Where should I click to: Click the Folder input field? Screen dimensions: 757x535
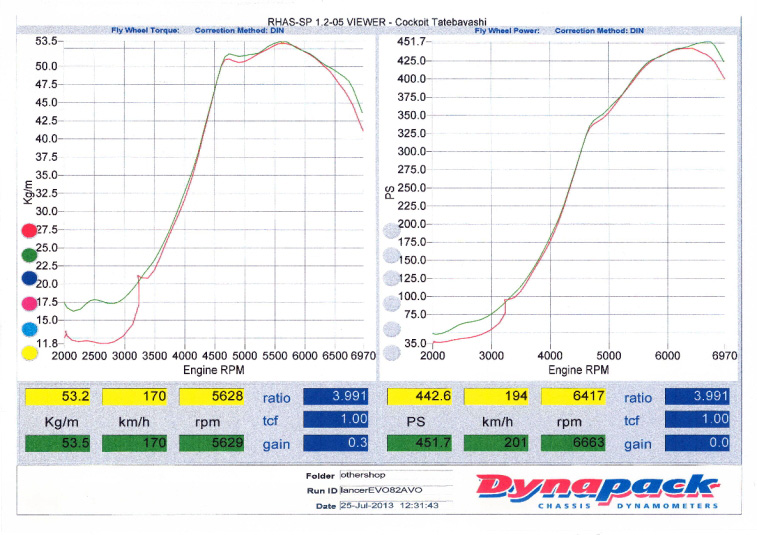point(396,476)
